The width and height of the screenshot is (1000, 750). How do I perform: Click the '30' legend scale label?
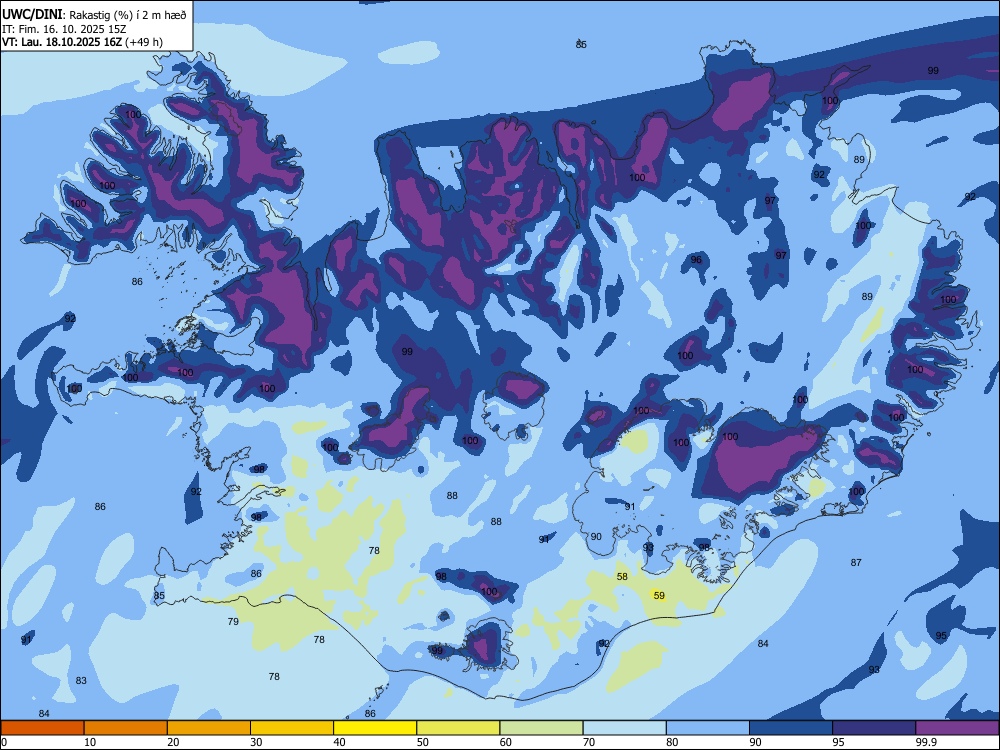click(x=256, y=742)
